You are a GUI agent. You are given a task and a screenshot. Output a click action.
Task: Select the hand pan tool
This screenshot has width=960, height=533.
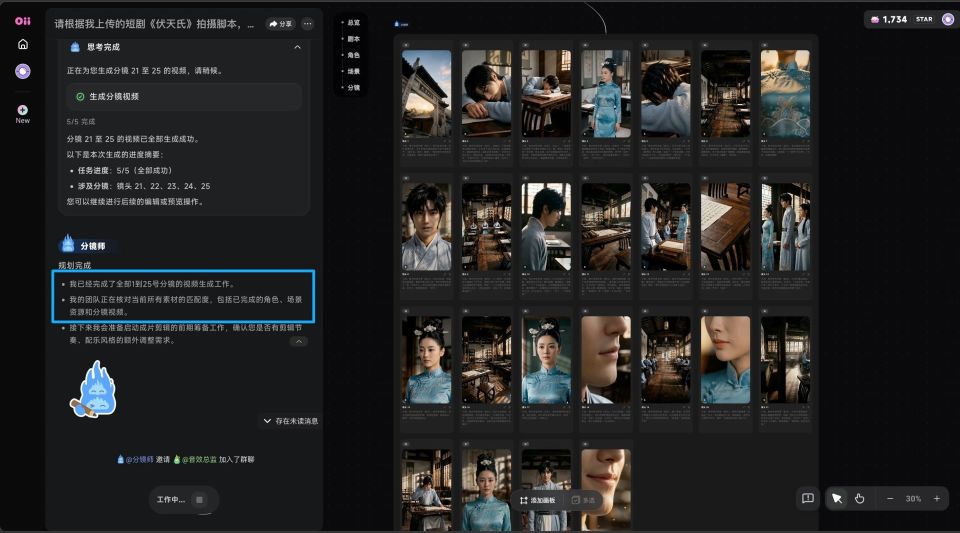pos(860,499)
